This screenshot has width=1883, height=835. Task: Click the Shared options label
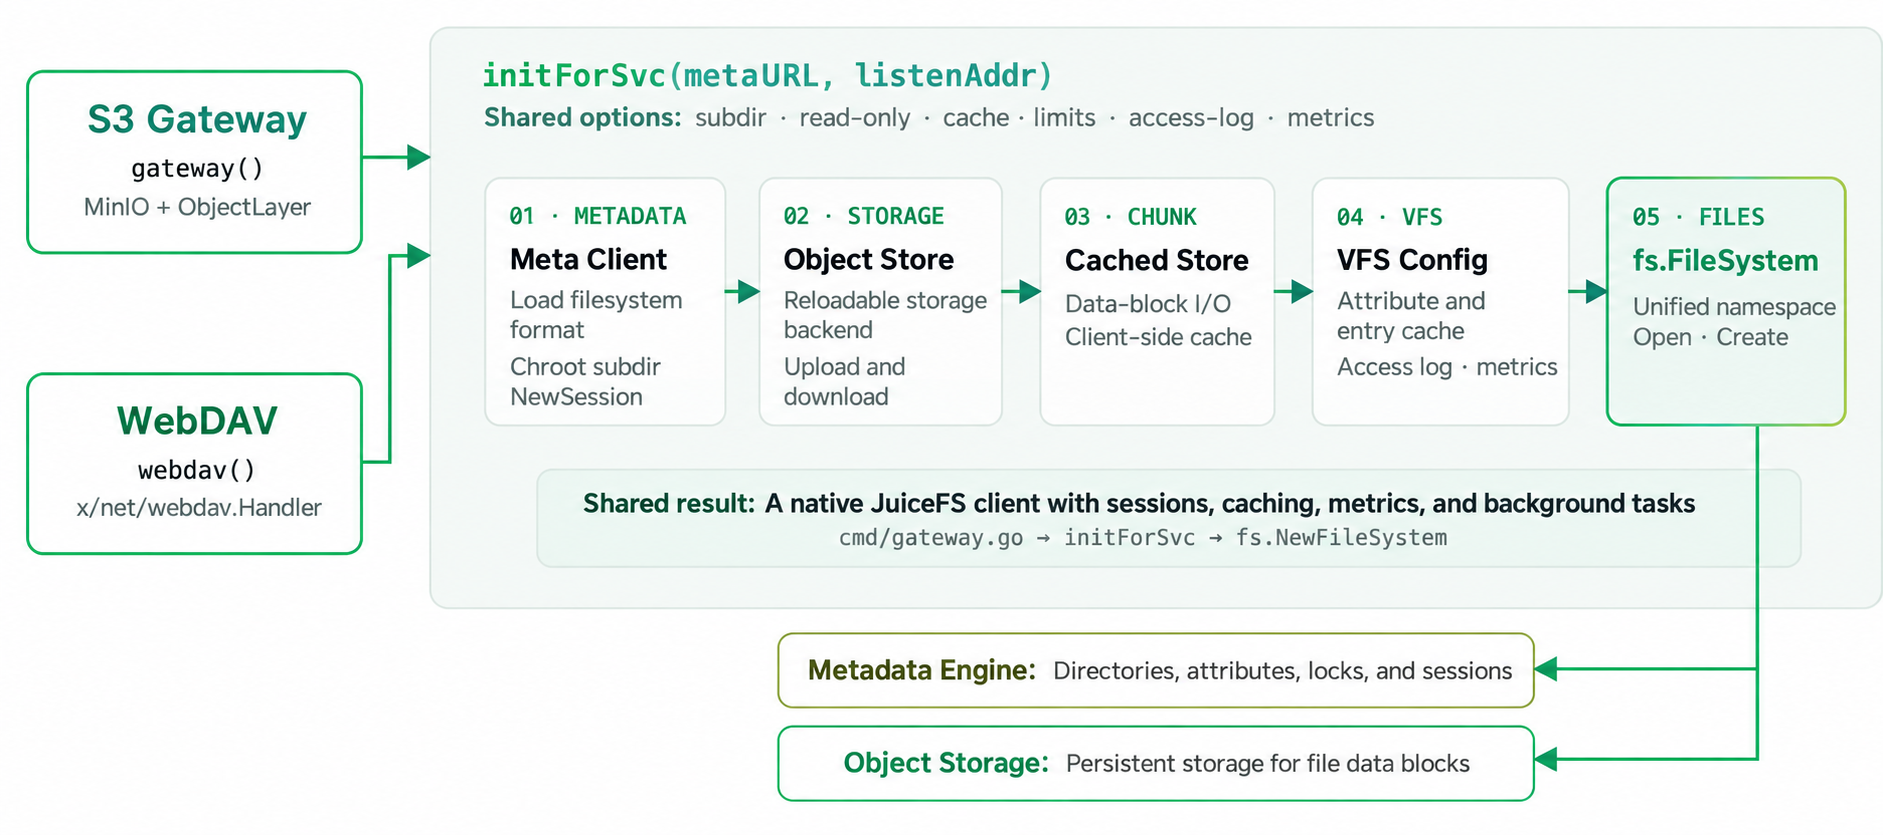pos(582,118)
